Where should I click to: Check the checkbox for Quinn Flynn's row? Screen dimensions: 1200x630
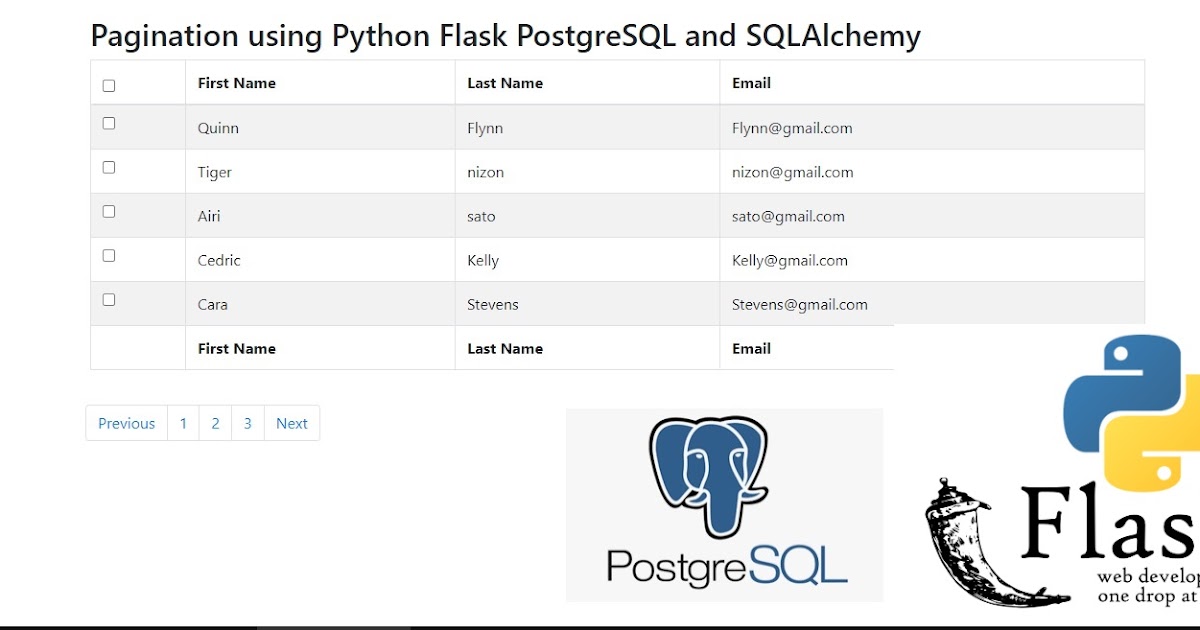[x=108, y=122]
